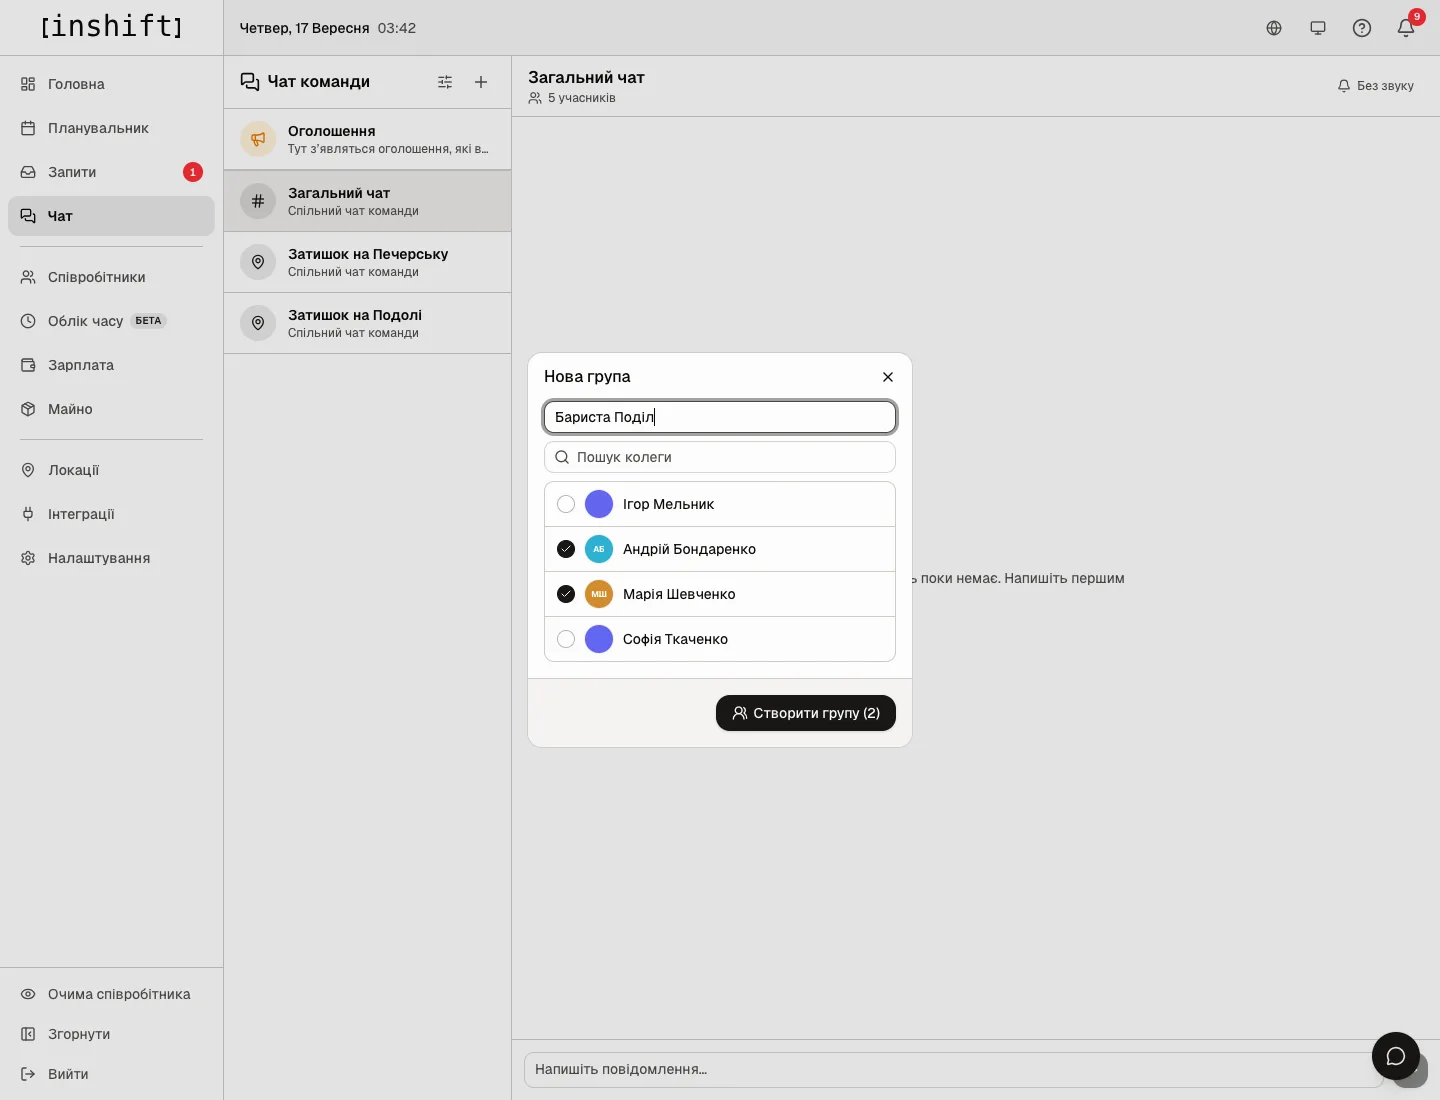Viewport: 1440px width, 1100px height.
Task: Open Зарплата section
Action: (x=111, y=365)
